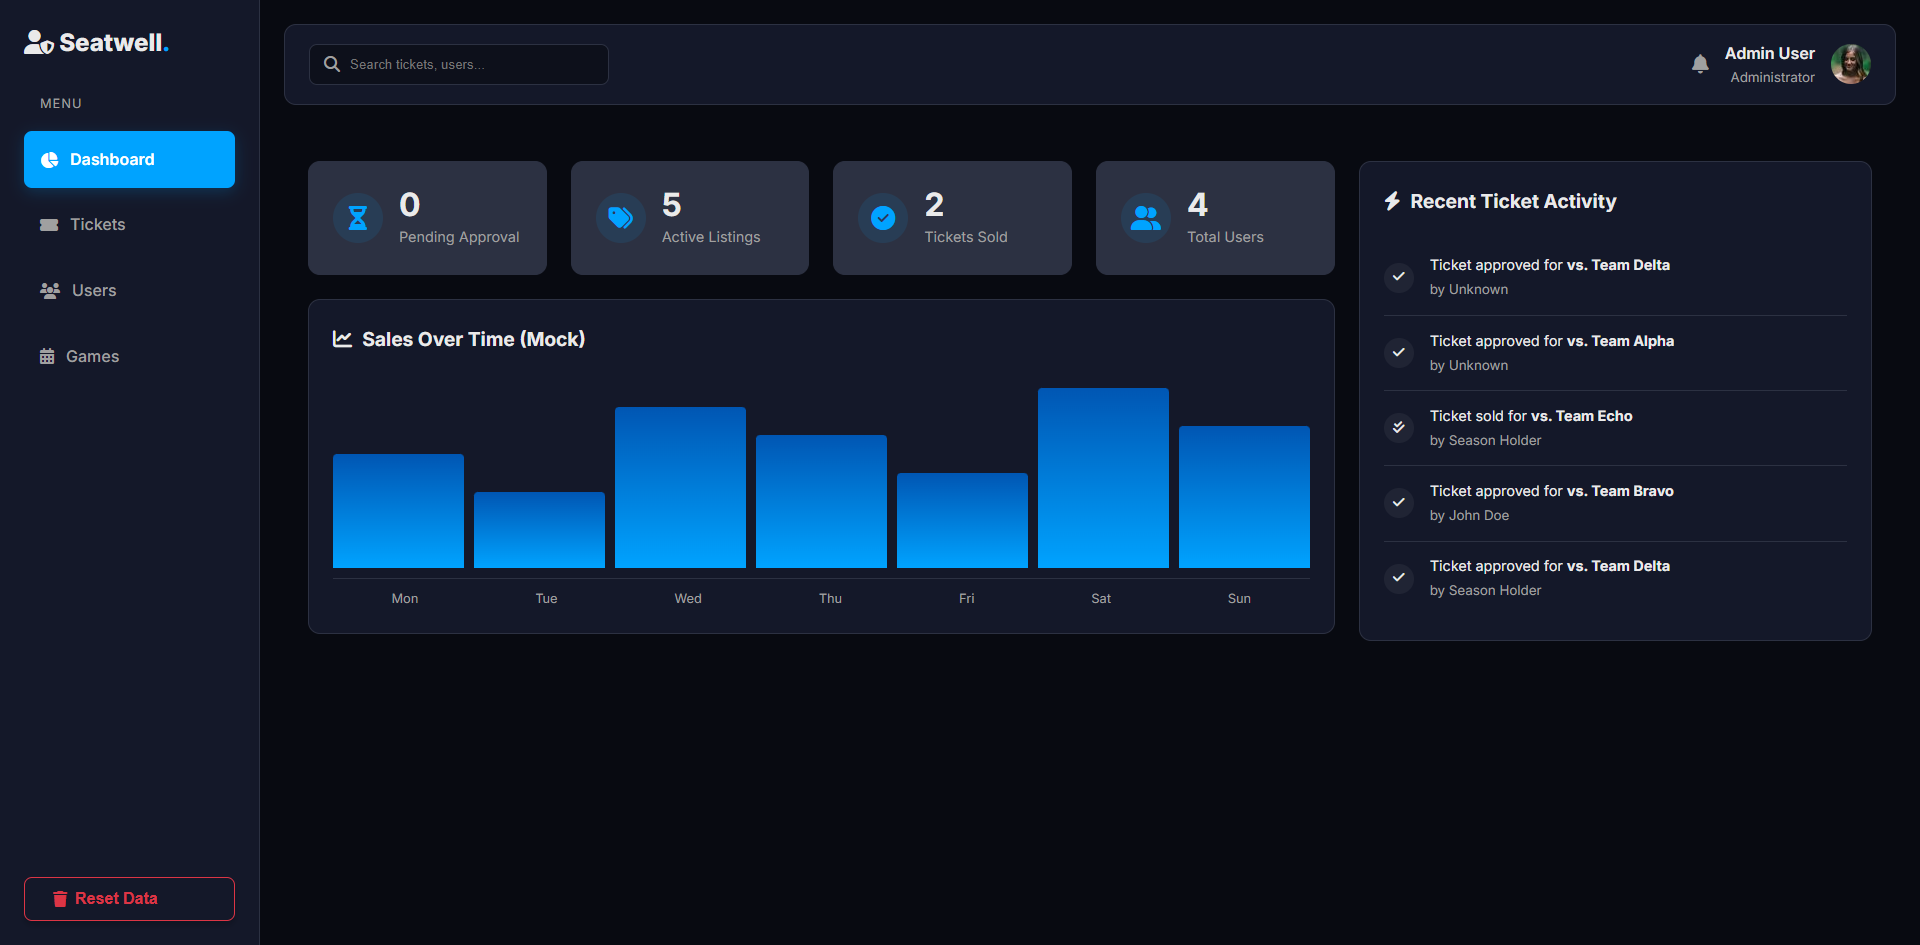Open the Admin User avatar picture
Screen dimensions: 1920x945
[1851, 64]
